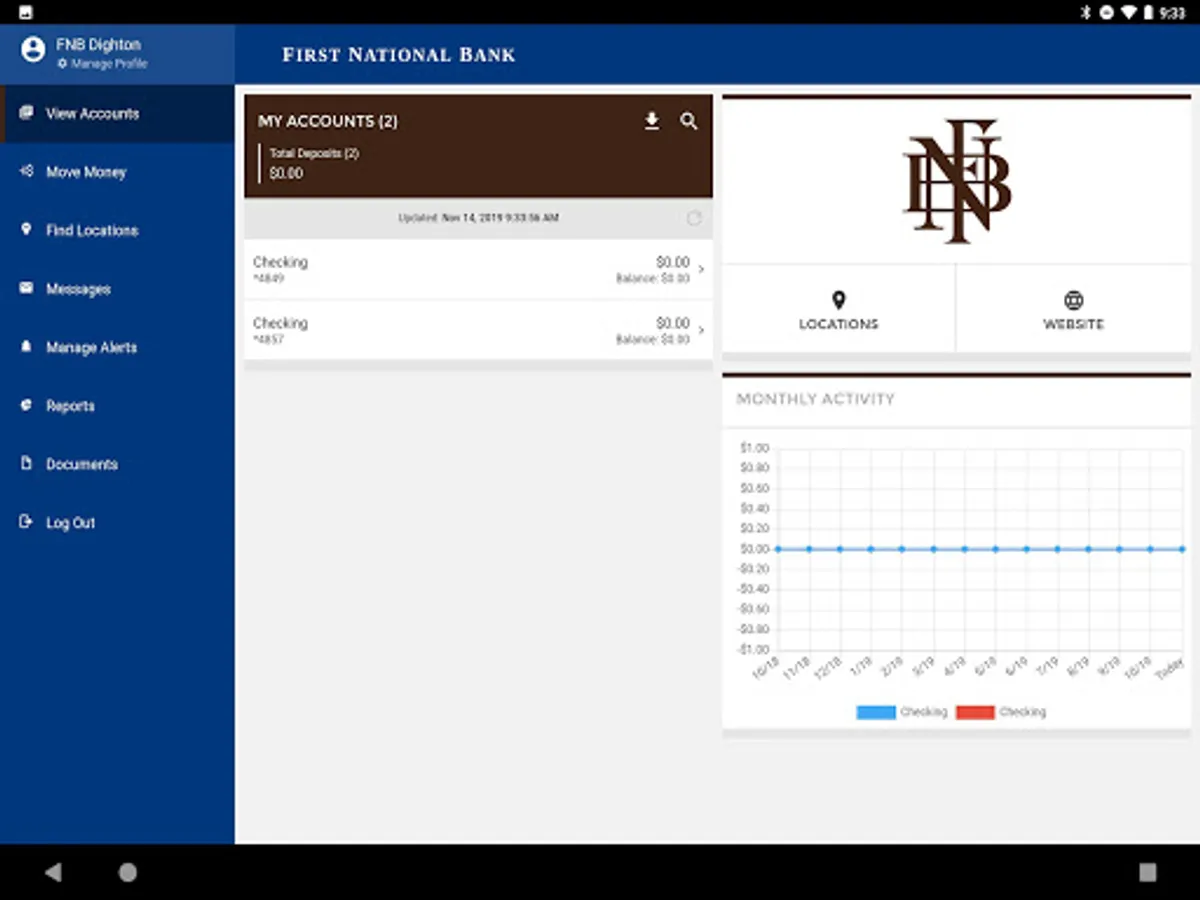1200x900 pixels.
Task: Open the FNB Dighton profile avatar icon
Action: tap(33, 49)
